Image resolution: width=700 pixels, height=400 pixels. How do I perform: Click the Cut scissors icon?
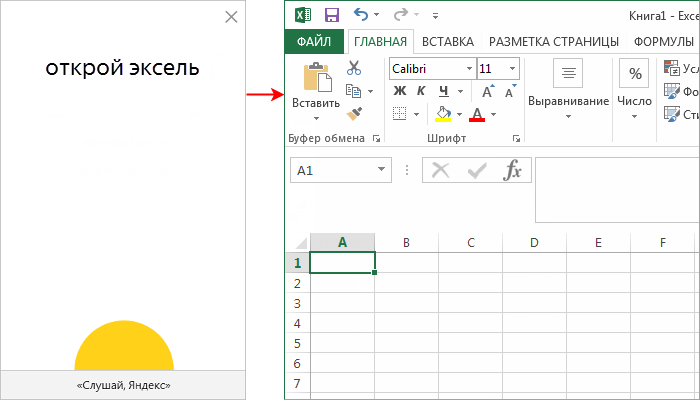coord(354,68)
